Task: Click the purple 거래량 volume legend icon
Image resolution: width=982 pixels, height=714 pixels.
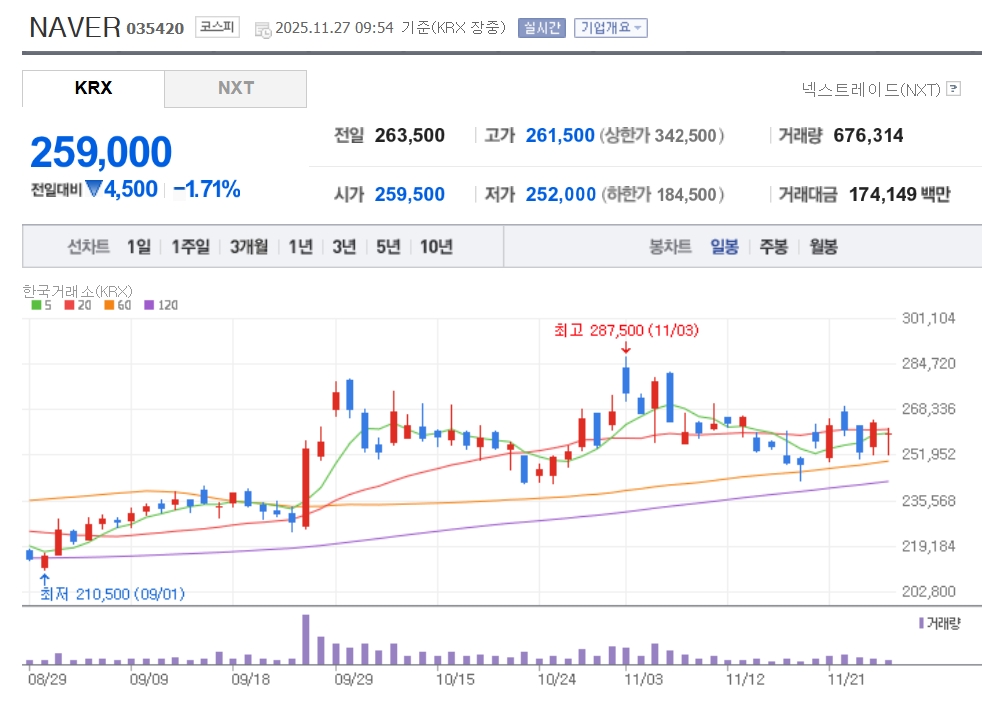Action: coord(921,623)
